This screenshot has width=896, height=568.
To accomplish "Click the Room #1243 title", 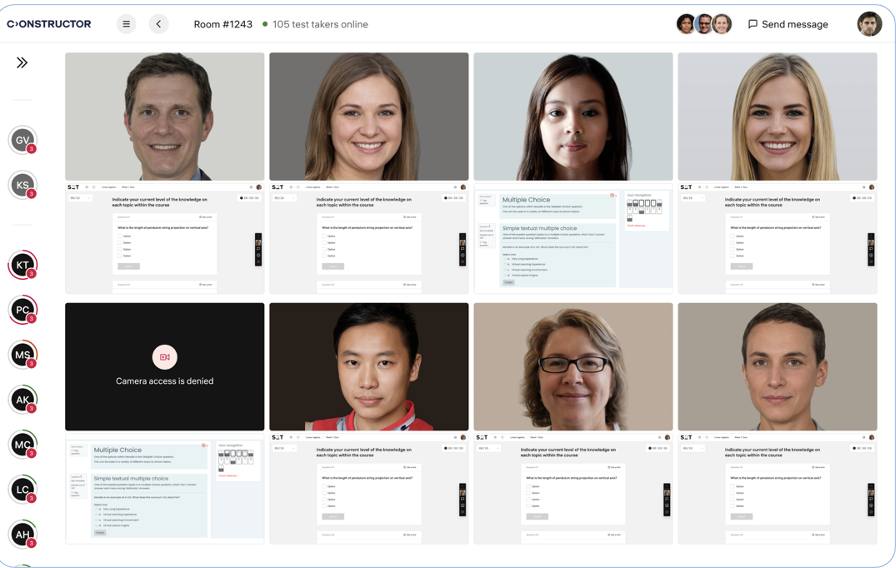I will (223, 24).
